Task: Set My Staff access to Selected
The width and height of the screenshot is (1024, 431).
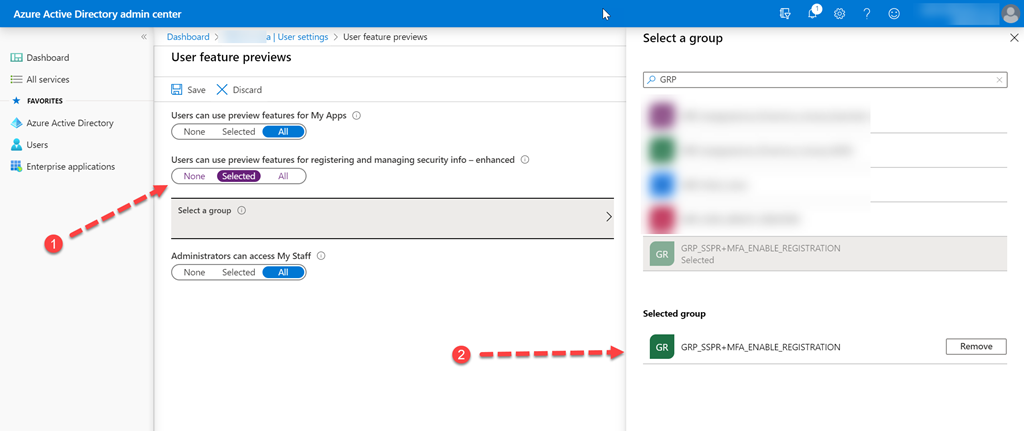Action: pos(238,272)
